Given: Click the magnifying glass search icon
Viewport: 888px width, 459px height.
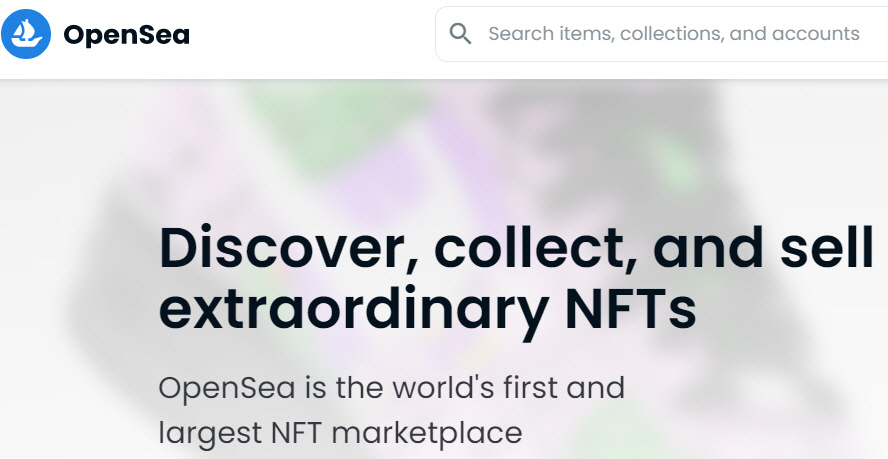Looking at the screenshot, I should pyautogui.click(x=460, y=34).
